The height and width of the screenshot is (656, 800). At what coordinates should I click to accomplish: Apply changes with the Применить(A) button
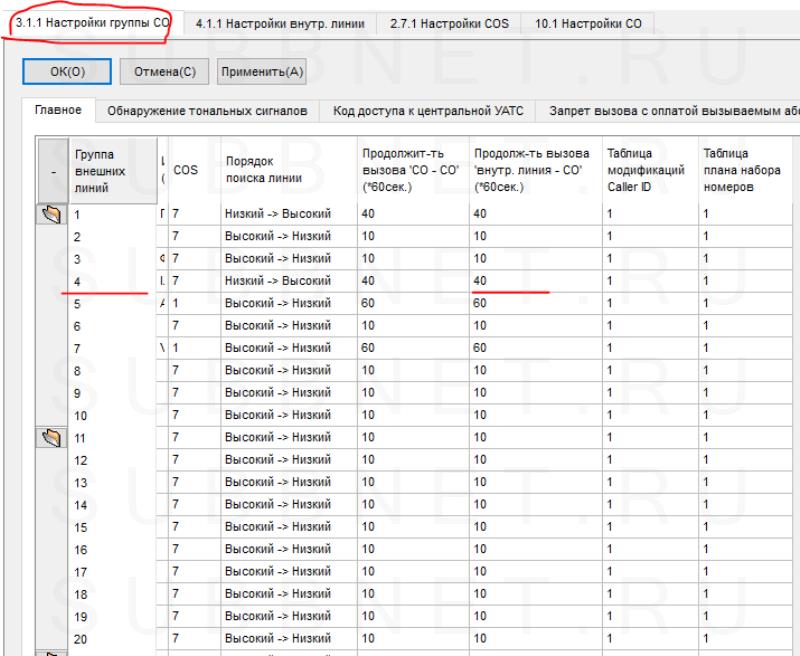point(261,71)
